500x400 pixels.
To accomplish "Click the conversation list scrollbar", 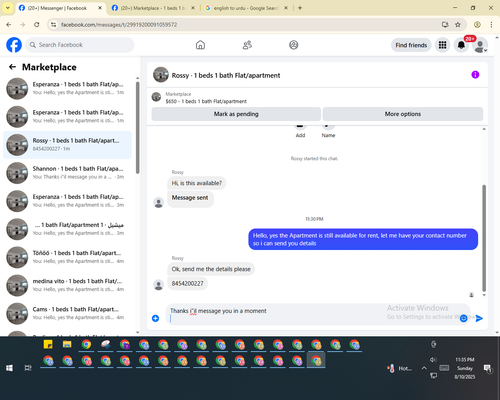I will [x=137, y=127].
